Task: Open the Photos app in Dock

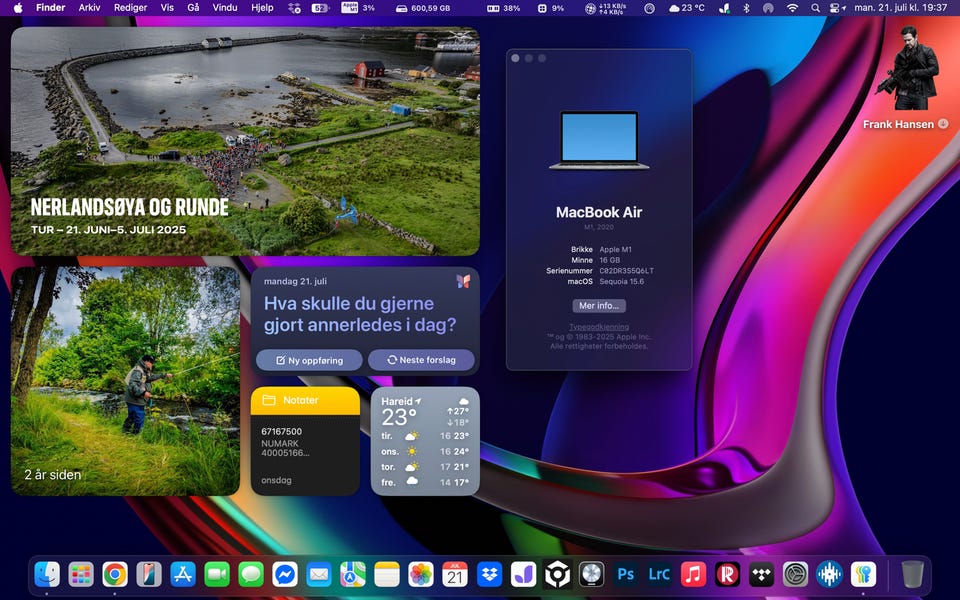Action: pos(421,574)
